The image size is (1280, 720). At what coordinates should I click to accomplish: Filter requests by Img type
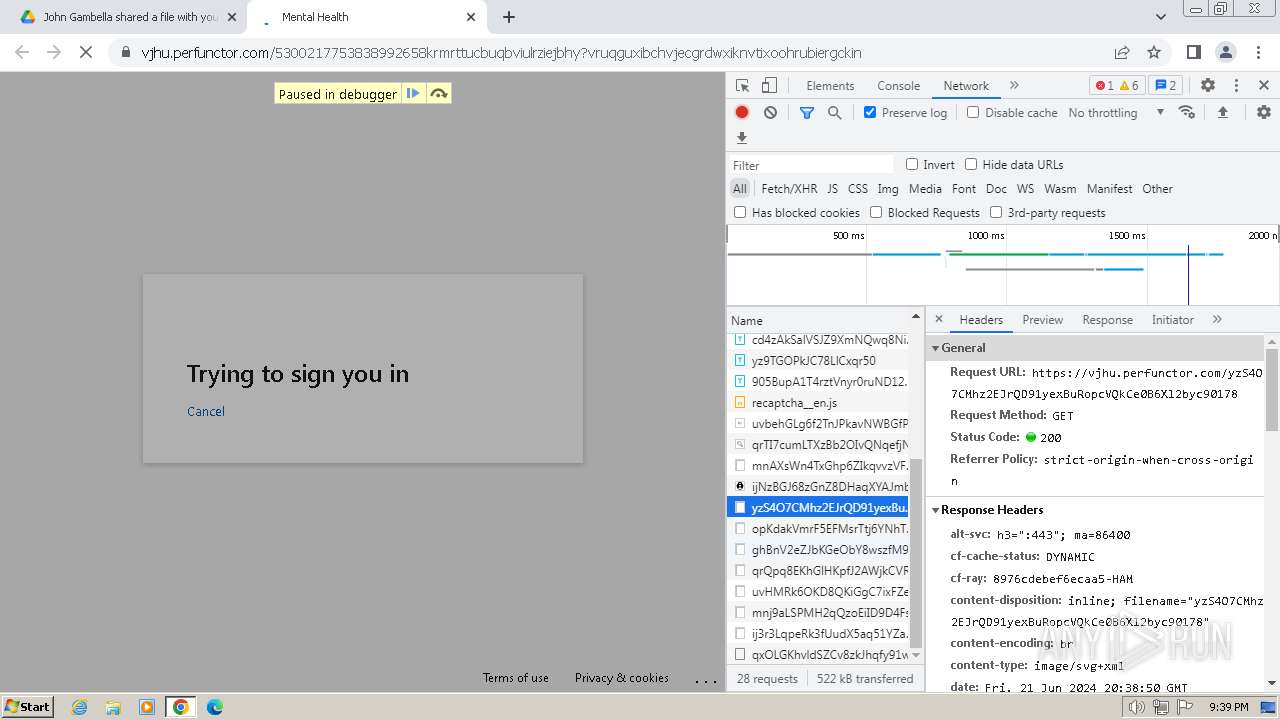pos(887,188)
